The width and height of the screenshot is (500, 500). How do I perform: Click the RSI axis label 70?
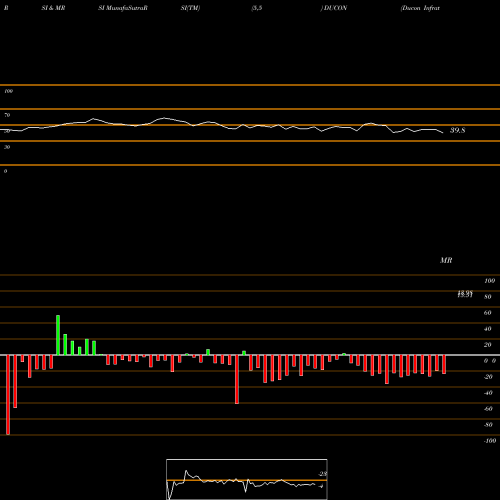tap(7, 115)
